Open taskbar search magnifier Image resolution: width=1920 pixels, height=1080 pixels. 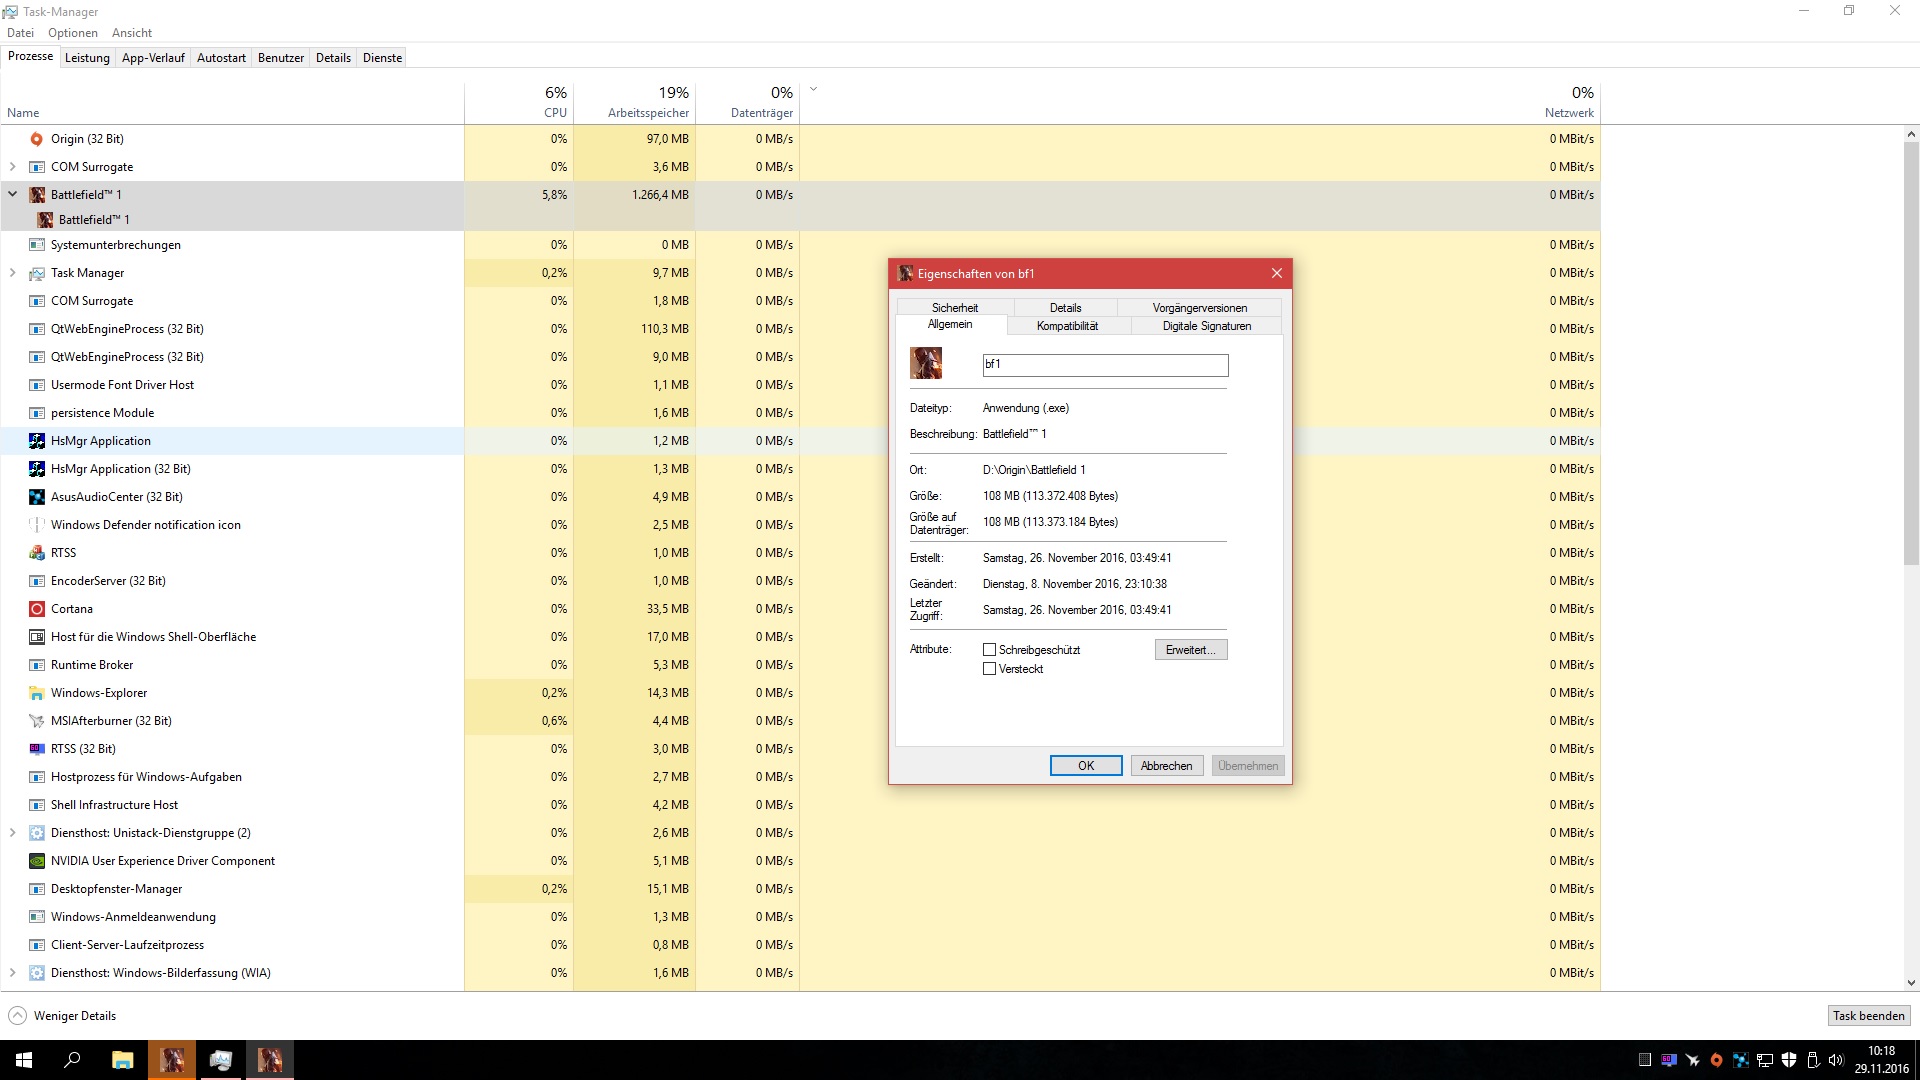pyautogui.click(x=72, y=1060)
